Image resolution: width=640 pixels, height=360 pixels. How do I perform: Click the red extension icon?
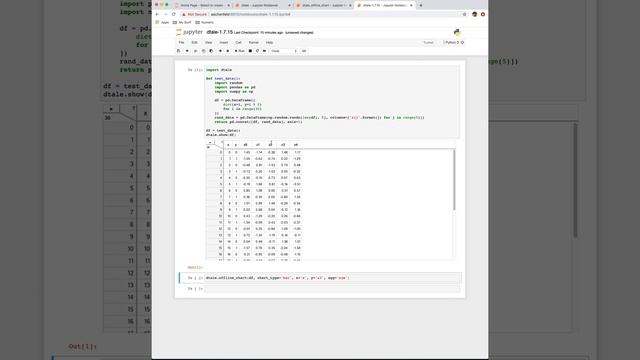(x=483, y=14)
